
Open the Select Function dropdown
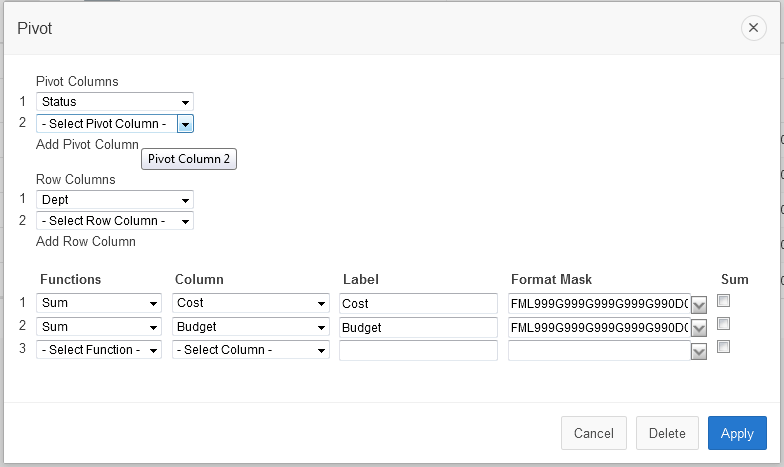point(99,350)
